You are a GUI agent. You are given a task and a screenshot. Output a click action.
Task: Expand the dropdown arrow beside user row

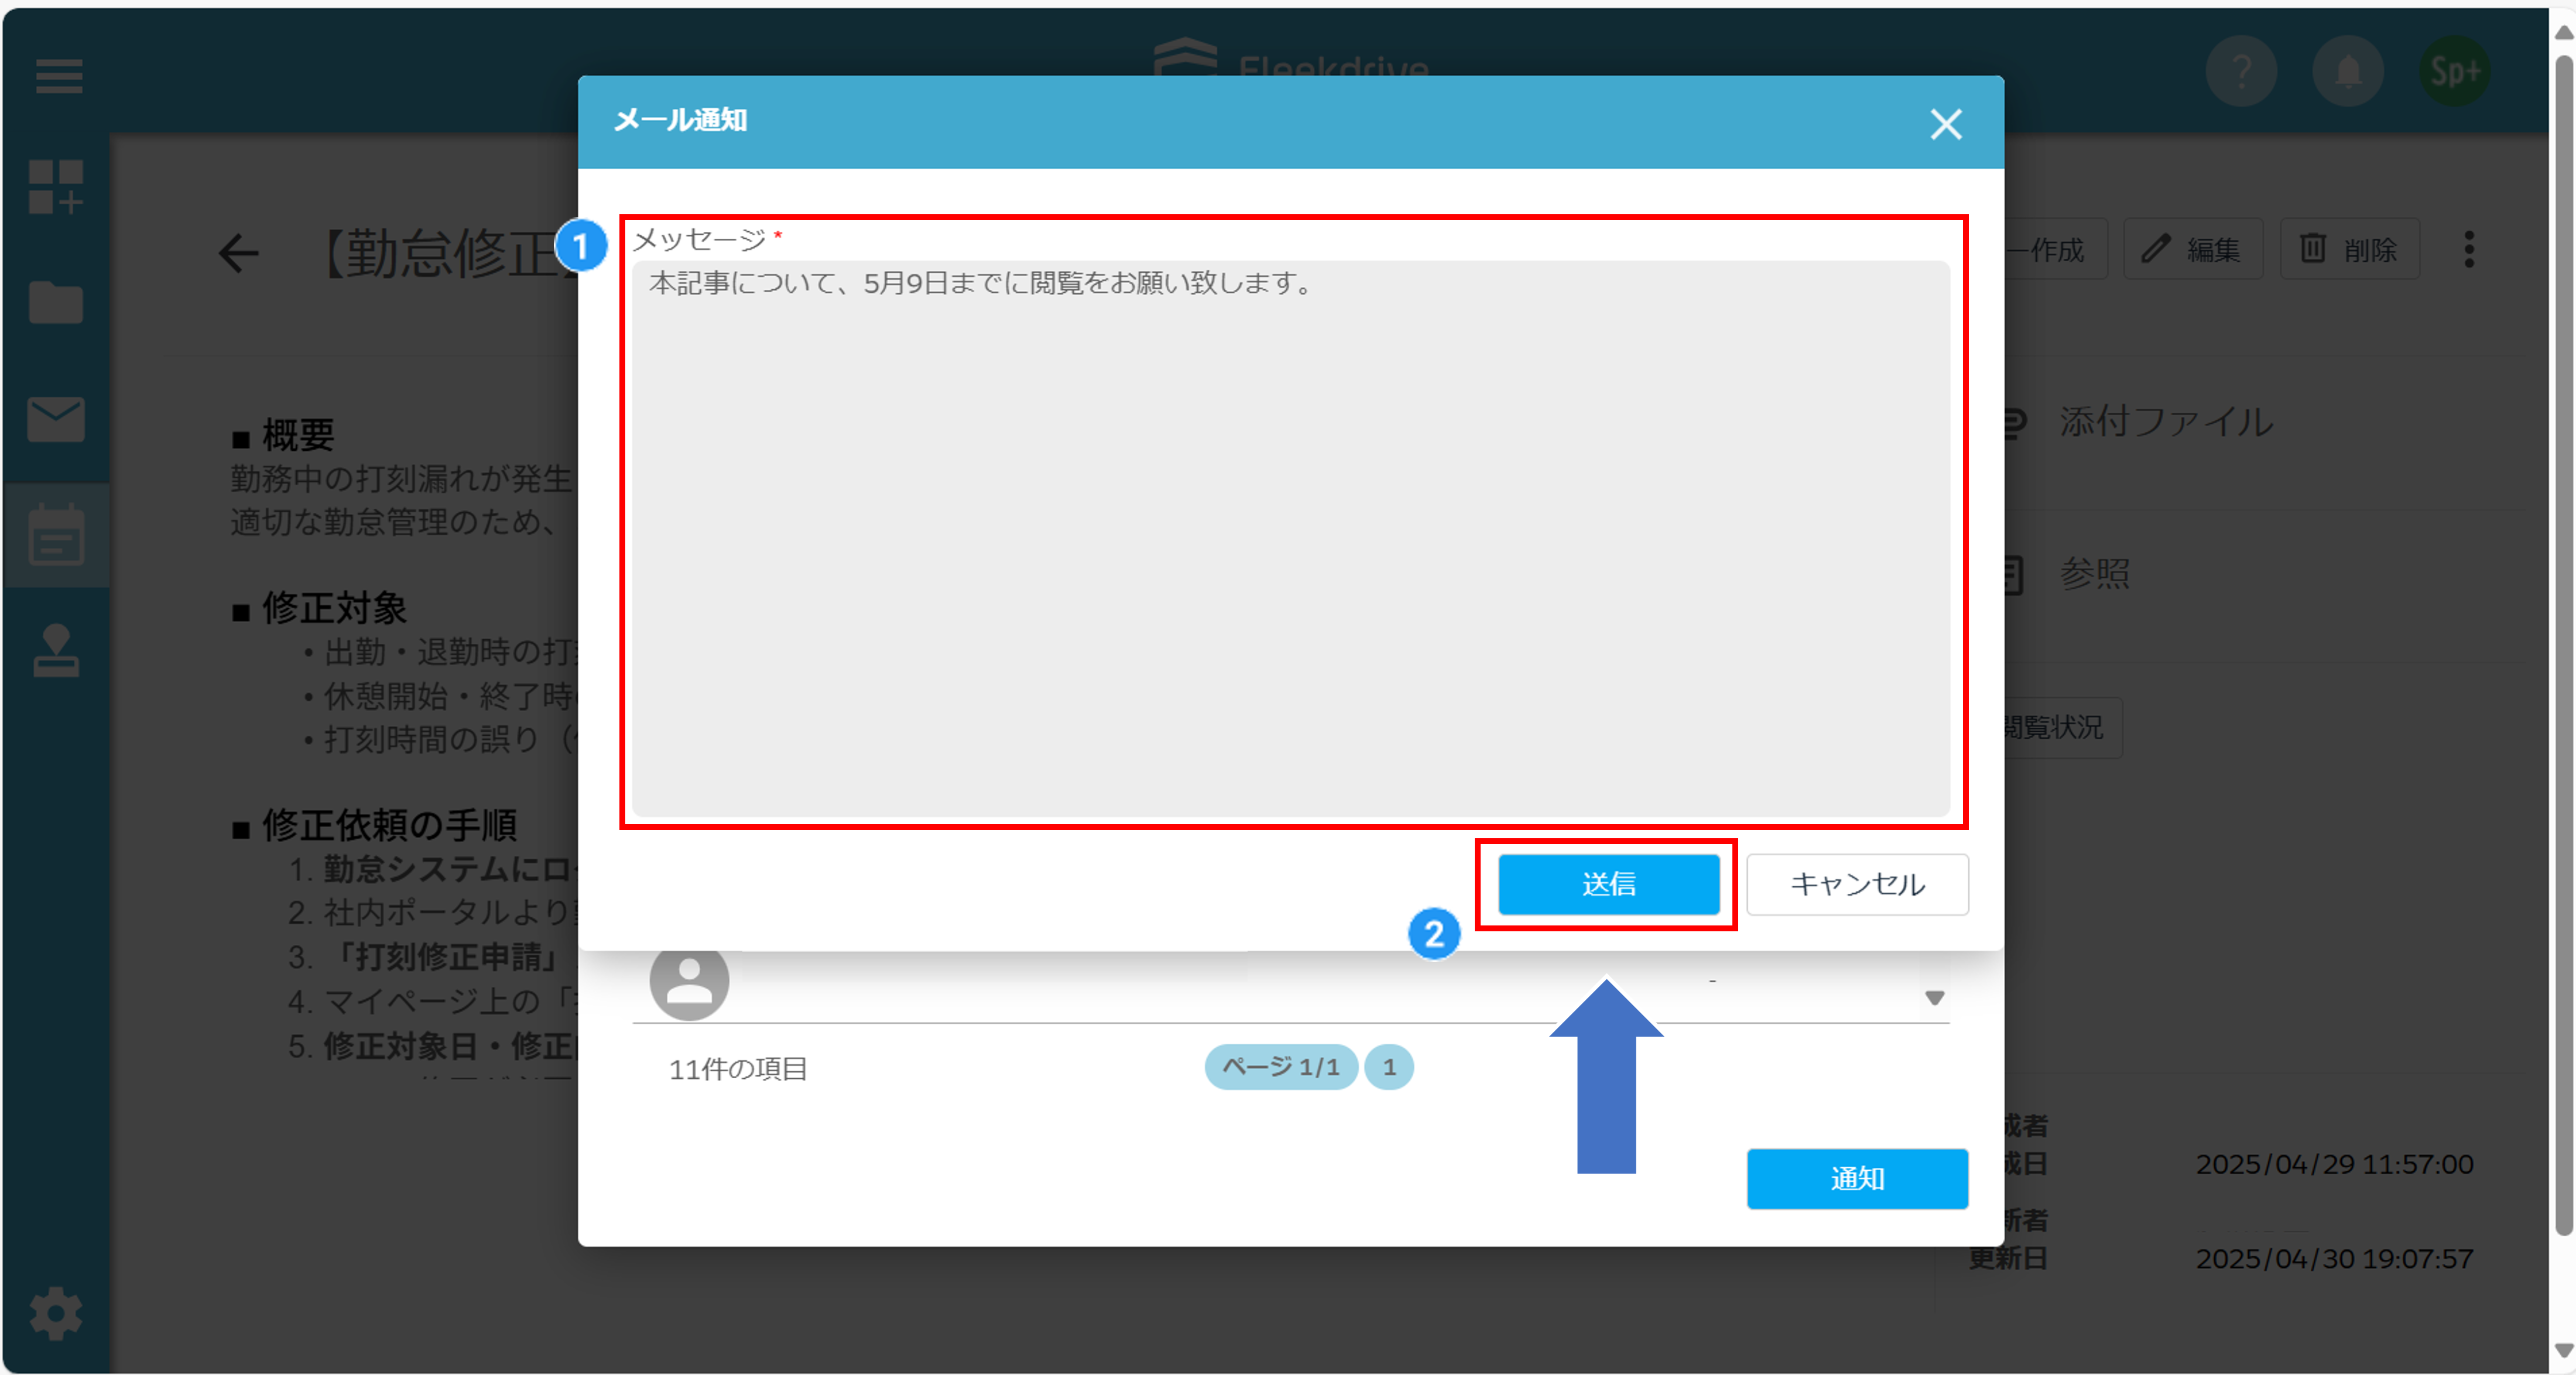click(1934, 998)
